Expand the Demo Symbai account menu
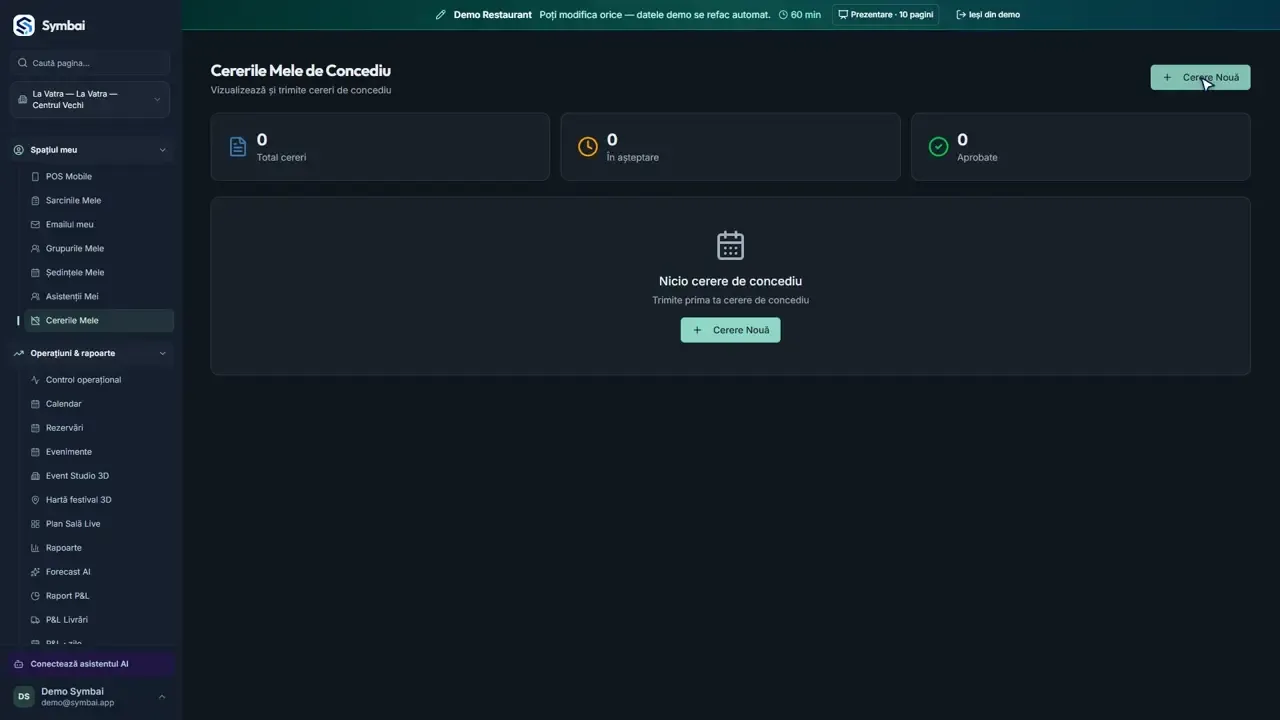Screen dimensions: 1280x720 pyautogui.click(x=90, y=697)
